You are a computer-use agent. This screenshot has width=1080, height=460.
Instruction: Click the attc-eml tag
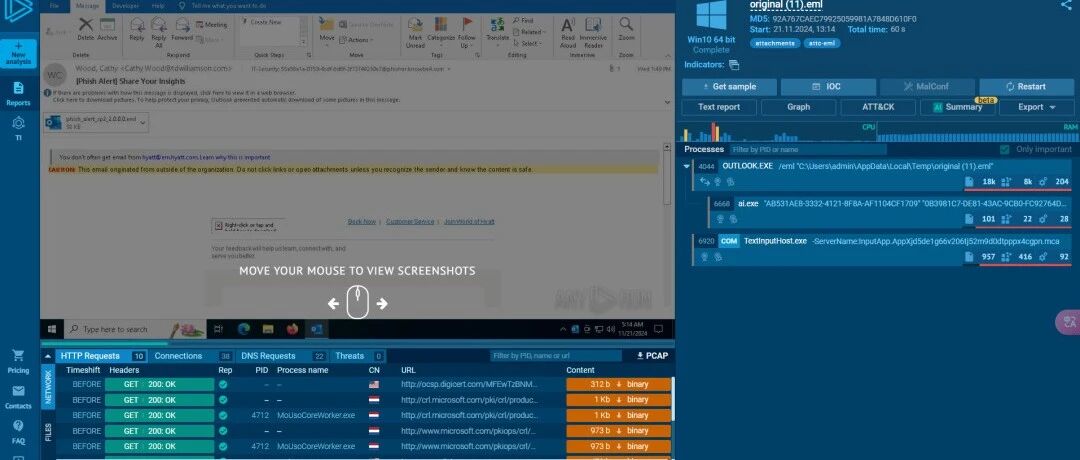point(824,43)
